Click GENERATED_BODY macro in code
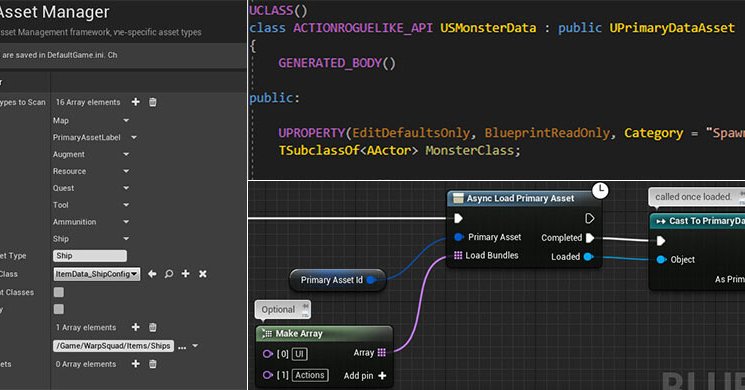This screenshot has width=745, height=390. (330, 63)
